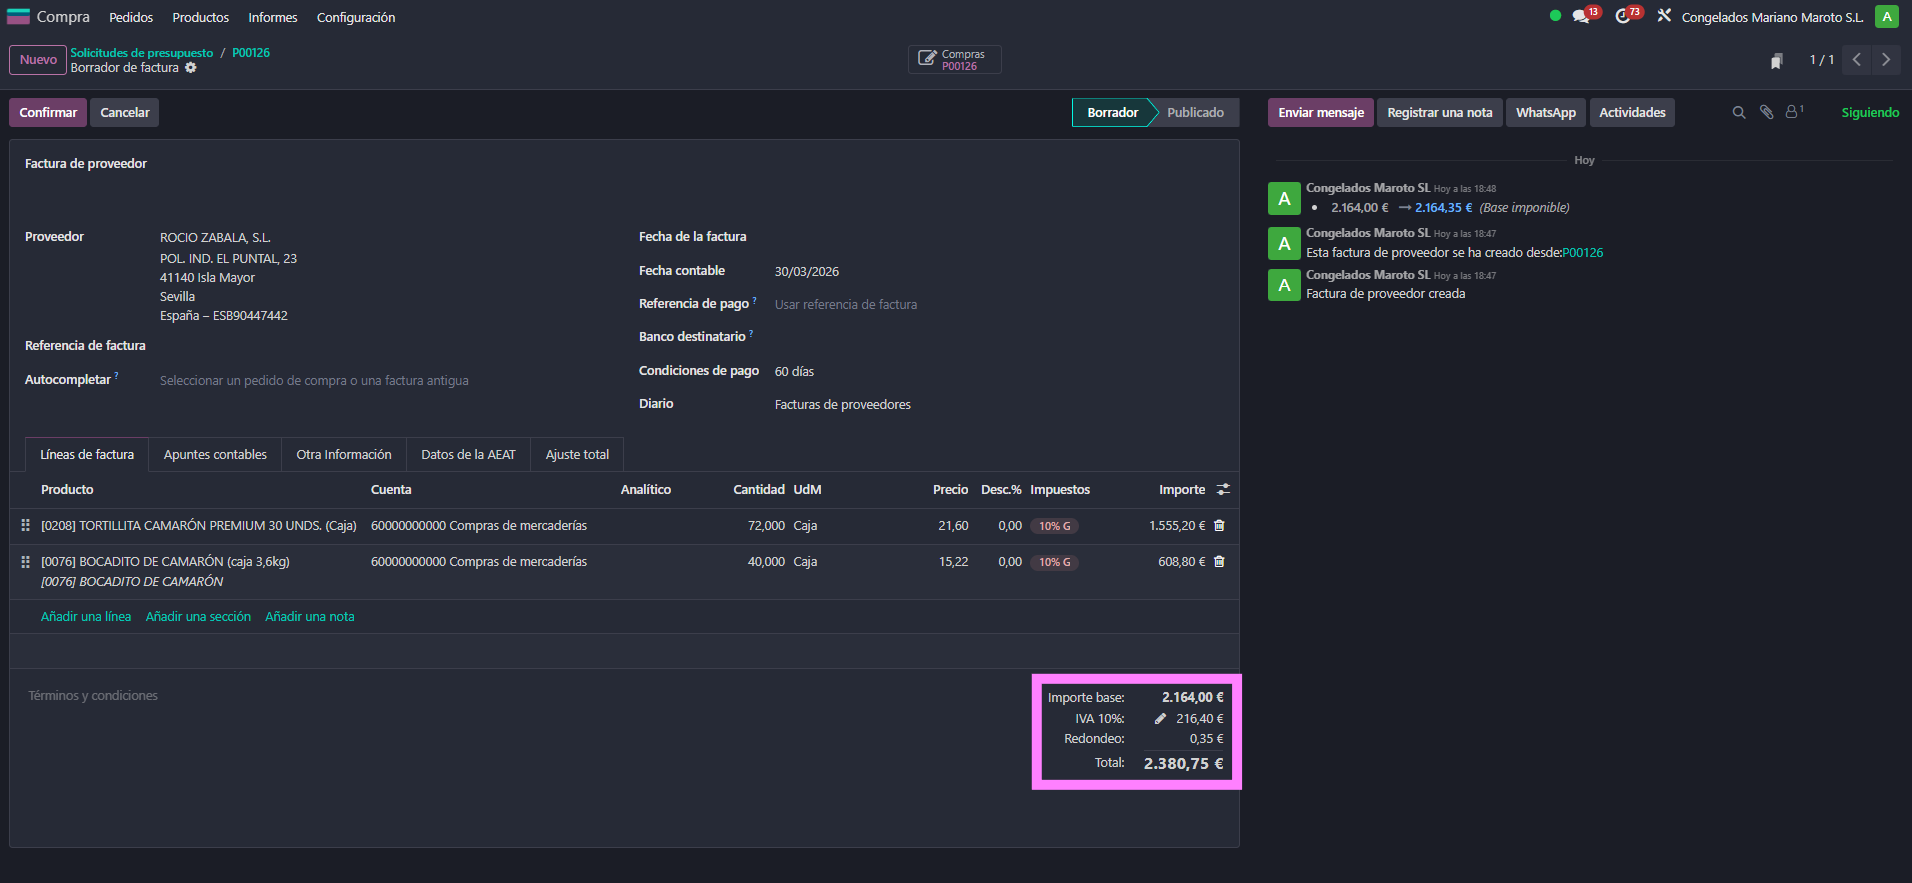
Task: Open the activities clock icon in top bar
Action: pos(1622,17)
